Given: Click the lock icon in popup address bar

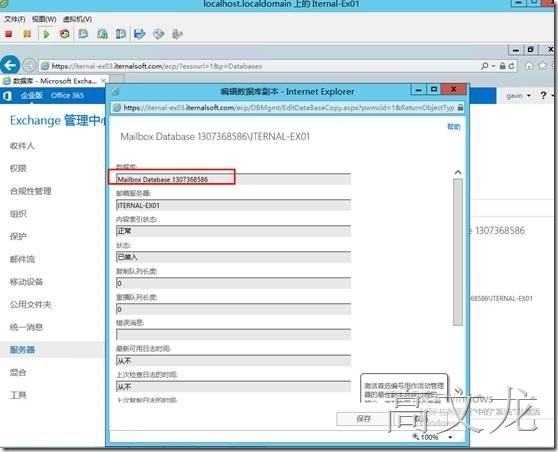Looking at the screenshot, I should (x=460, y=107).
